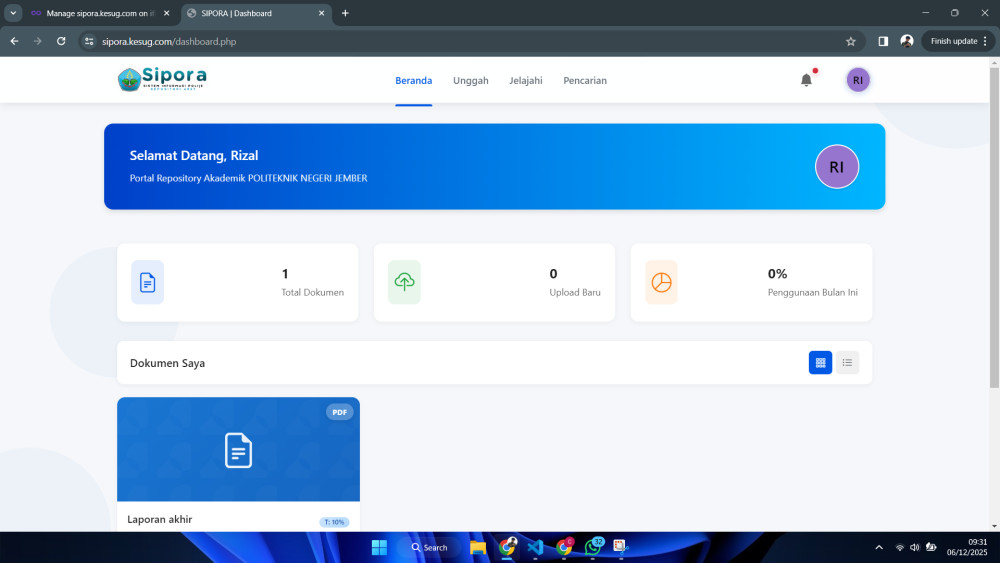
Task: Click the Upload Baru cloud icon
Action: coord(404,282)
